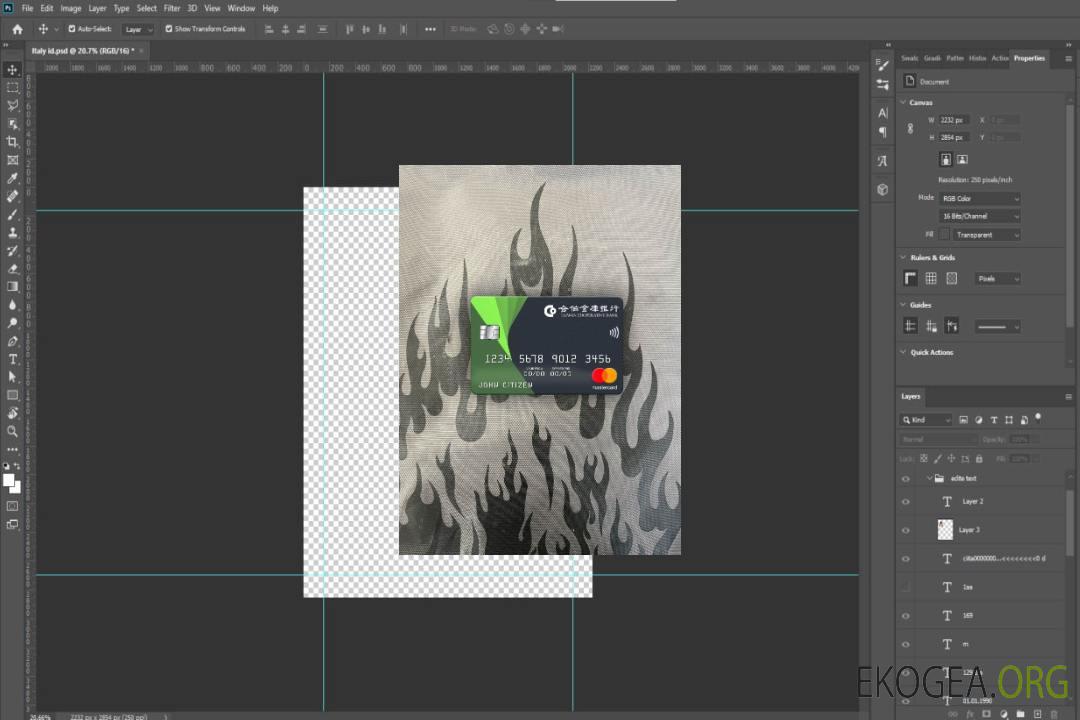Switch to the Swatches panel tab
Image resolution: width=1080 pixels, height=720 pixels.
coord(909,58)
